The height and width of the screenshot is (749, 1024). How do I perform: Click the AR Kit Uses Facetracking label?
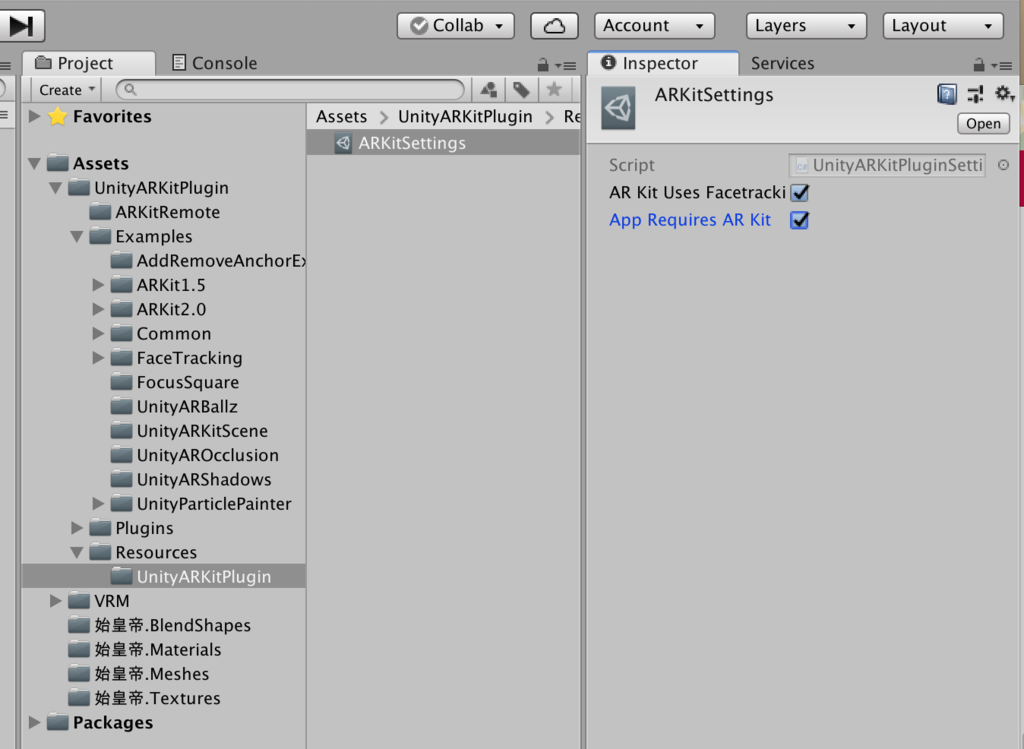pyautogui.click(x=697, y=193)
